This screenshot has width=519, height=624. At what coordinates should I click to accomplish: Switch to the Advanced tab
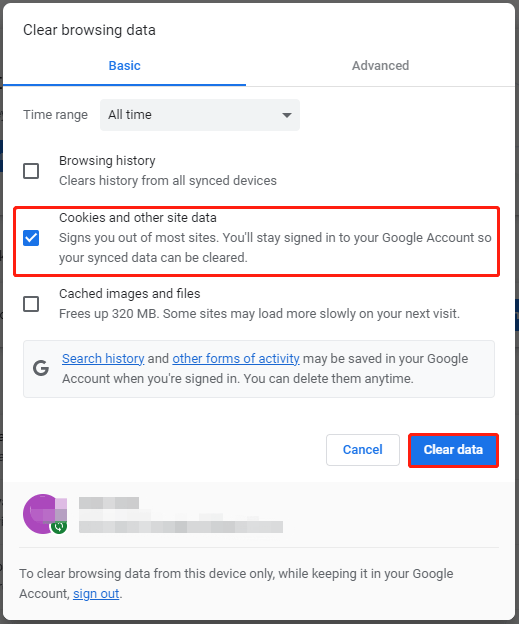point(380,66)
